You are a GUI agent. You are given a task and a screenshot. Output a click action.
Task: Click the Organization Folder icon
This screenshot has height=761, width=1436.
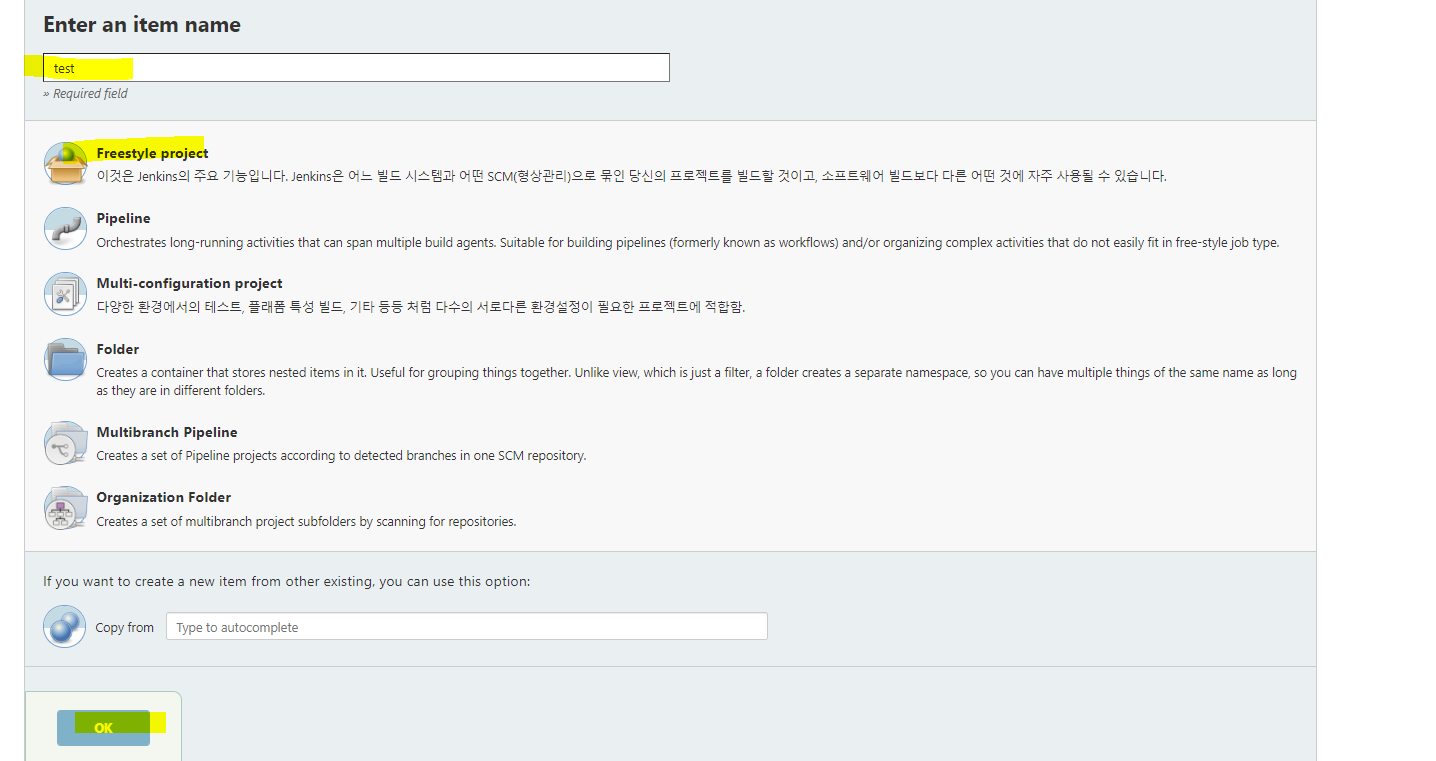click(65, 508)
